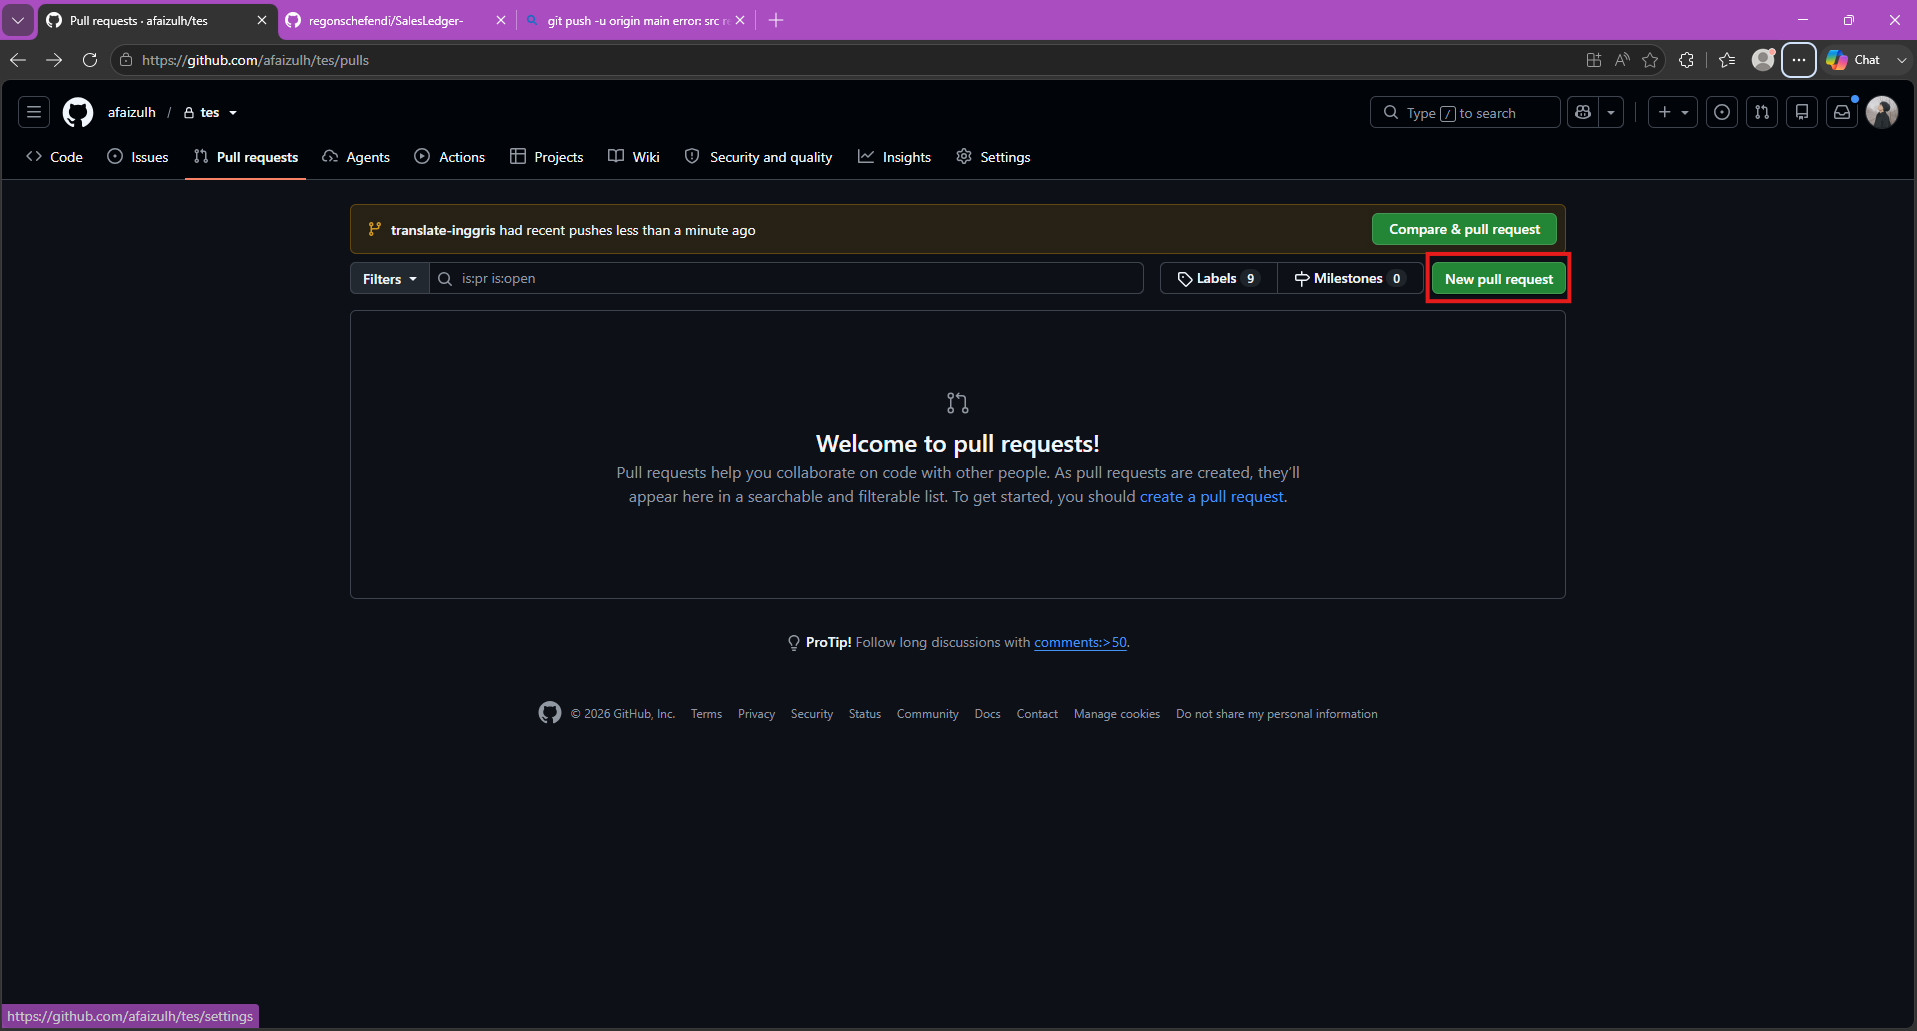The image size is (1917, 1031).
Task: Open the Contact footer link
Action: [x=1037, y=714]
